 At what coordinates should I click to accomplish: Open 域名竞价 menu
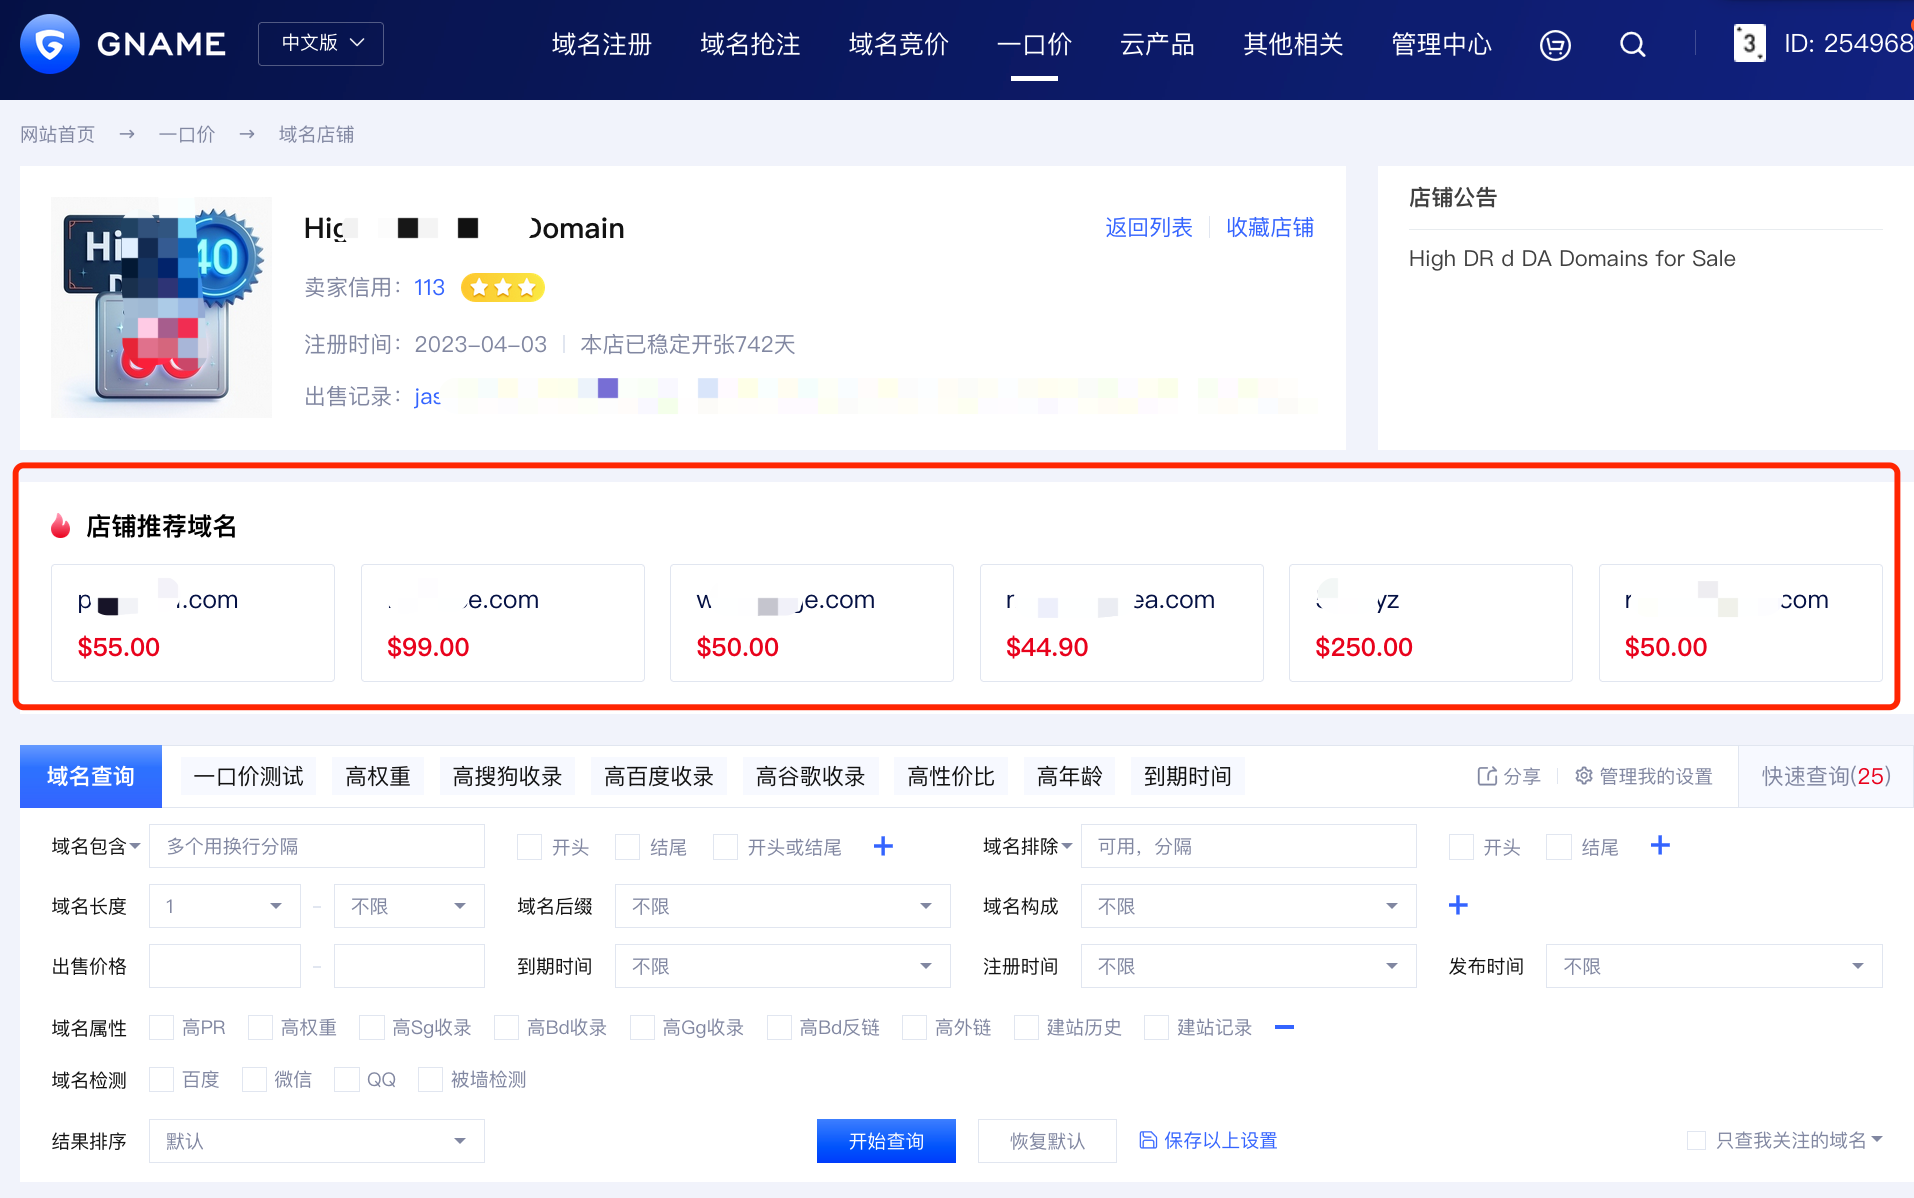point(898,44)
